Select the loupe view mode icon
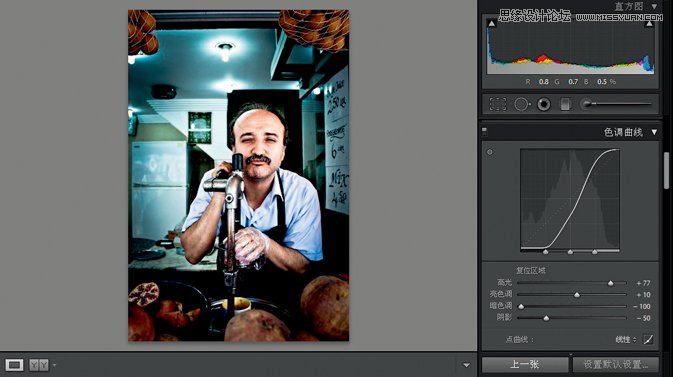This screenshot has width=673, height=377. tap(14, 365)
